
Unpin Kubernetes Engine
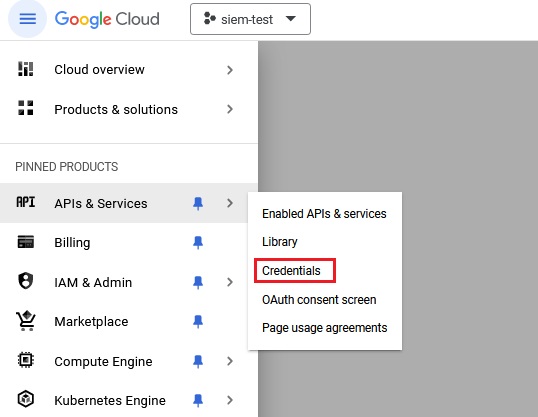[x=198, y=400]
